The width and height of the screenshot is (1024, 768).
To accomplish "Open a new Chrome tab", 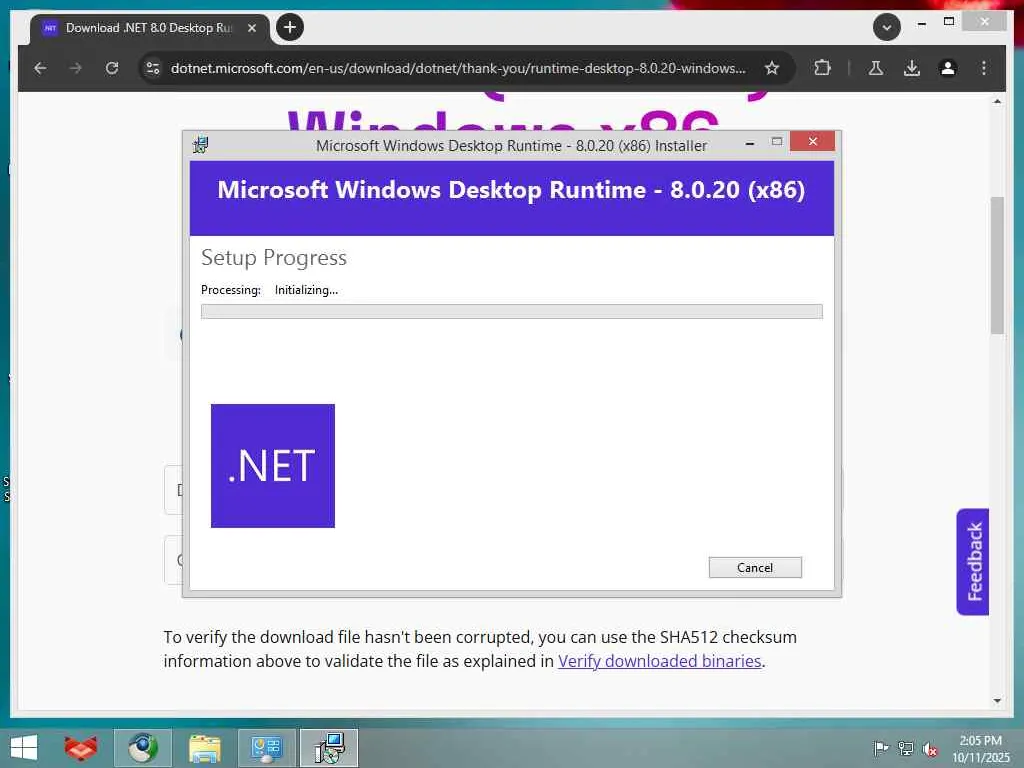I will 290,27.
